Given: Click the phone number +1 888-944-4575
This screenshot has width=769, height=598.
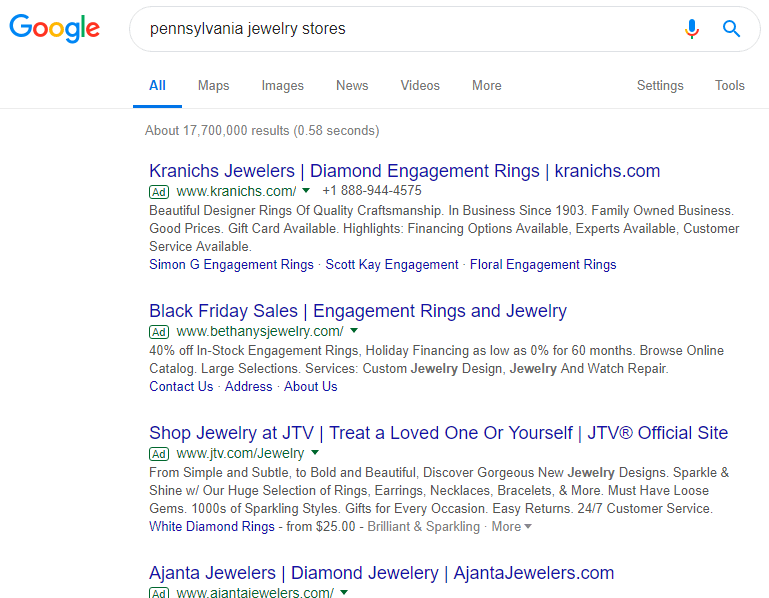Looking at the screenshot, I should coord(372,190).
